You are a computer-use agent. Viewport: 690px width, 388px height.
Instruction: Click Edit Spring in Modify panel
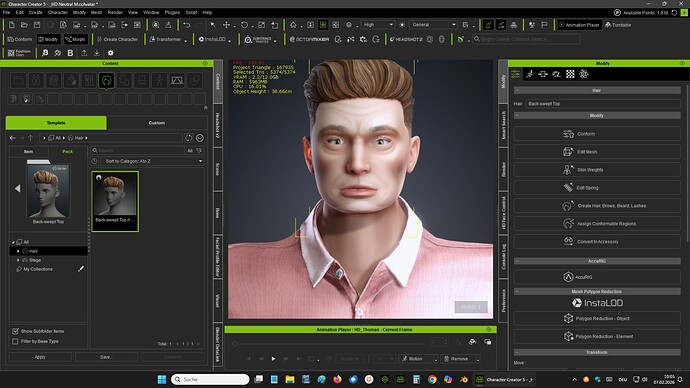(597, 188)
